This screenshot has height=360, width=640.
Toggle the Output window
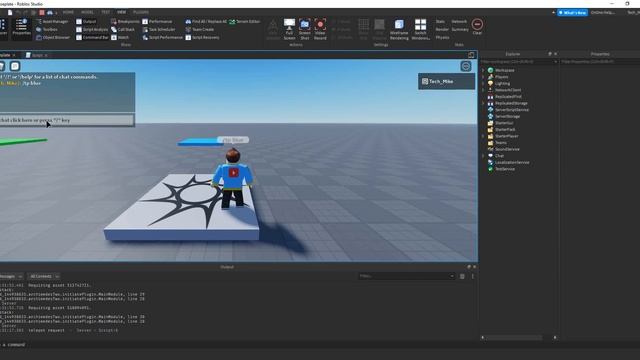pyautogui.click(x=86, y=21)
